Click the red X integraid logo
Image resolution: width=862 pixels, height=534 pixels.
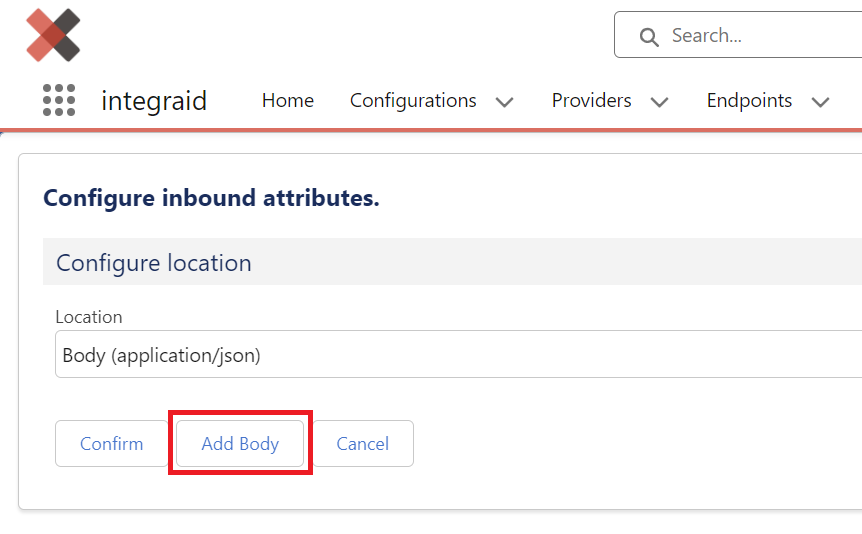pyautogui.click(x=53, y=35)
